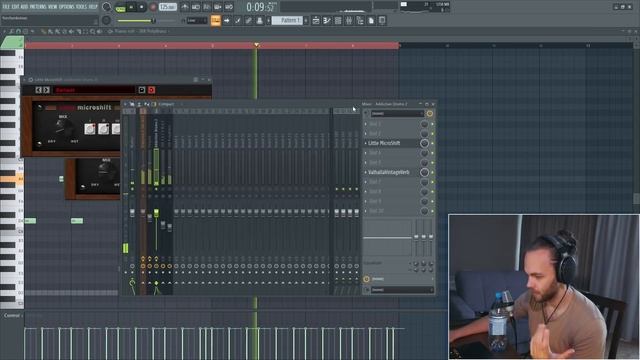Click the Little MicroShift preset name field

pos(94,90)
